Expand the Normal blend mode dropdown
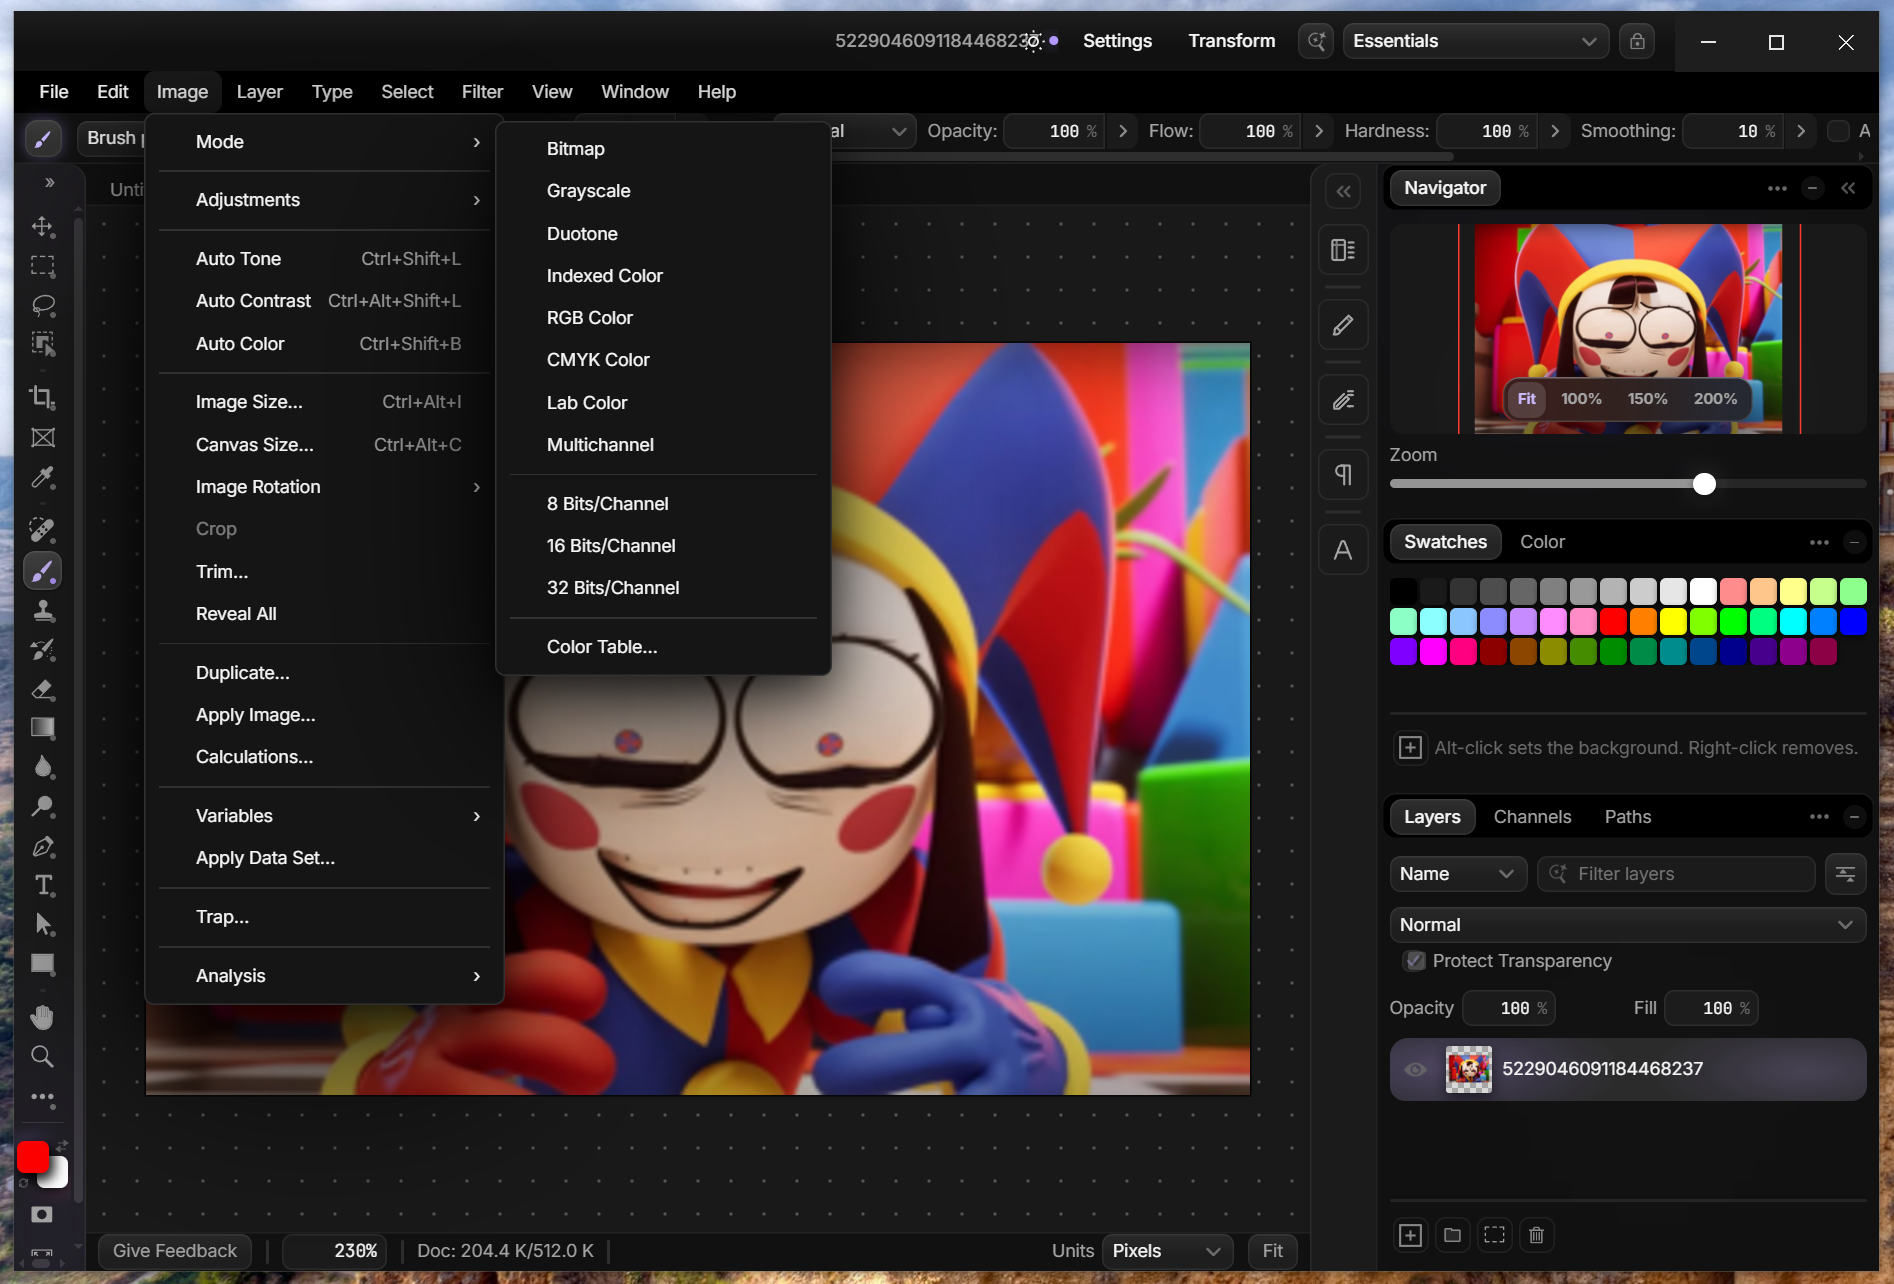 1628,925
